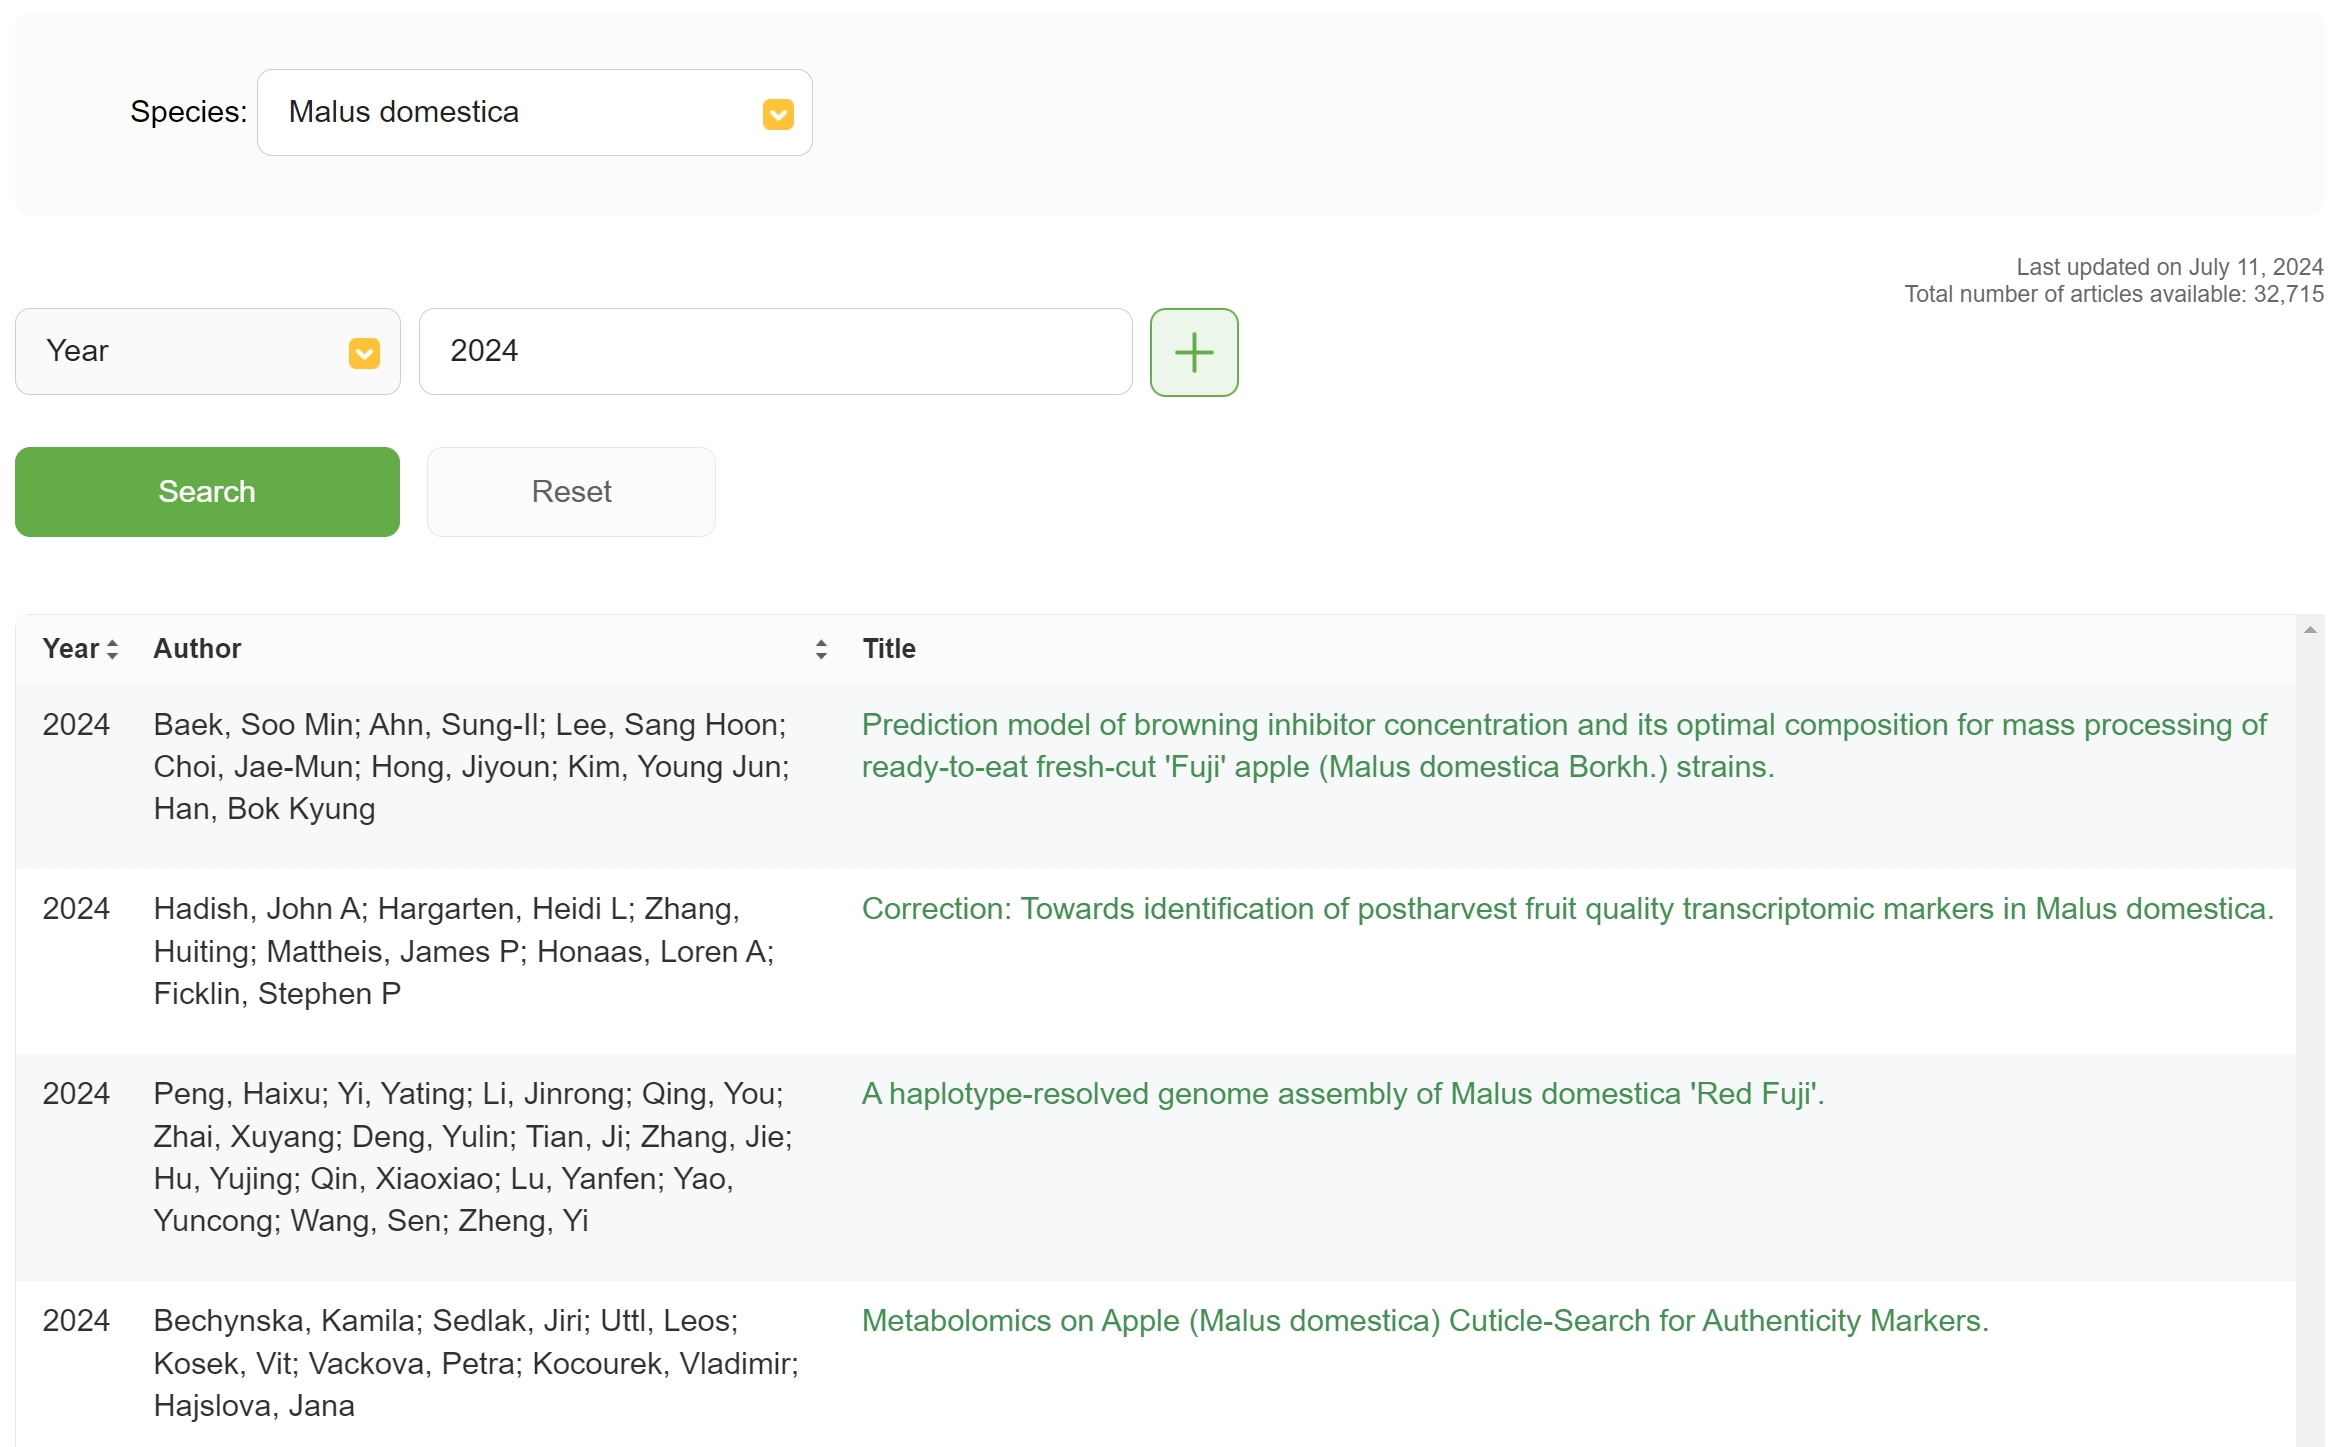Viewport: 2330px width, 1447px height.
Task: Open the Species dropdown arrow
Action: (778, 114)
